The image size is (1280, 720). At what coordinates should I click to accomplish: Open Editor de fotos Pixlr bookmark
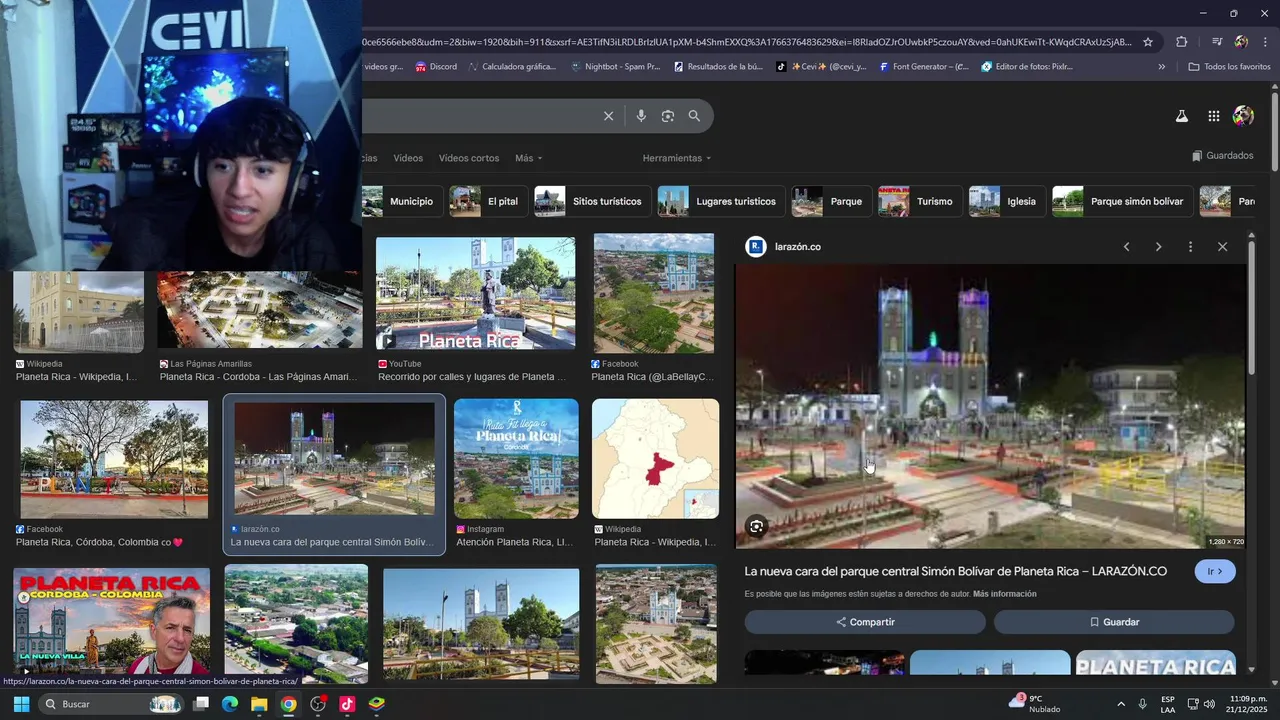[1027, 67]
